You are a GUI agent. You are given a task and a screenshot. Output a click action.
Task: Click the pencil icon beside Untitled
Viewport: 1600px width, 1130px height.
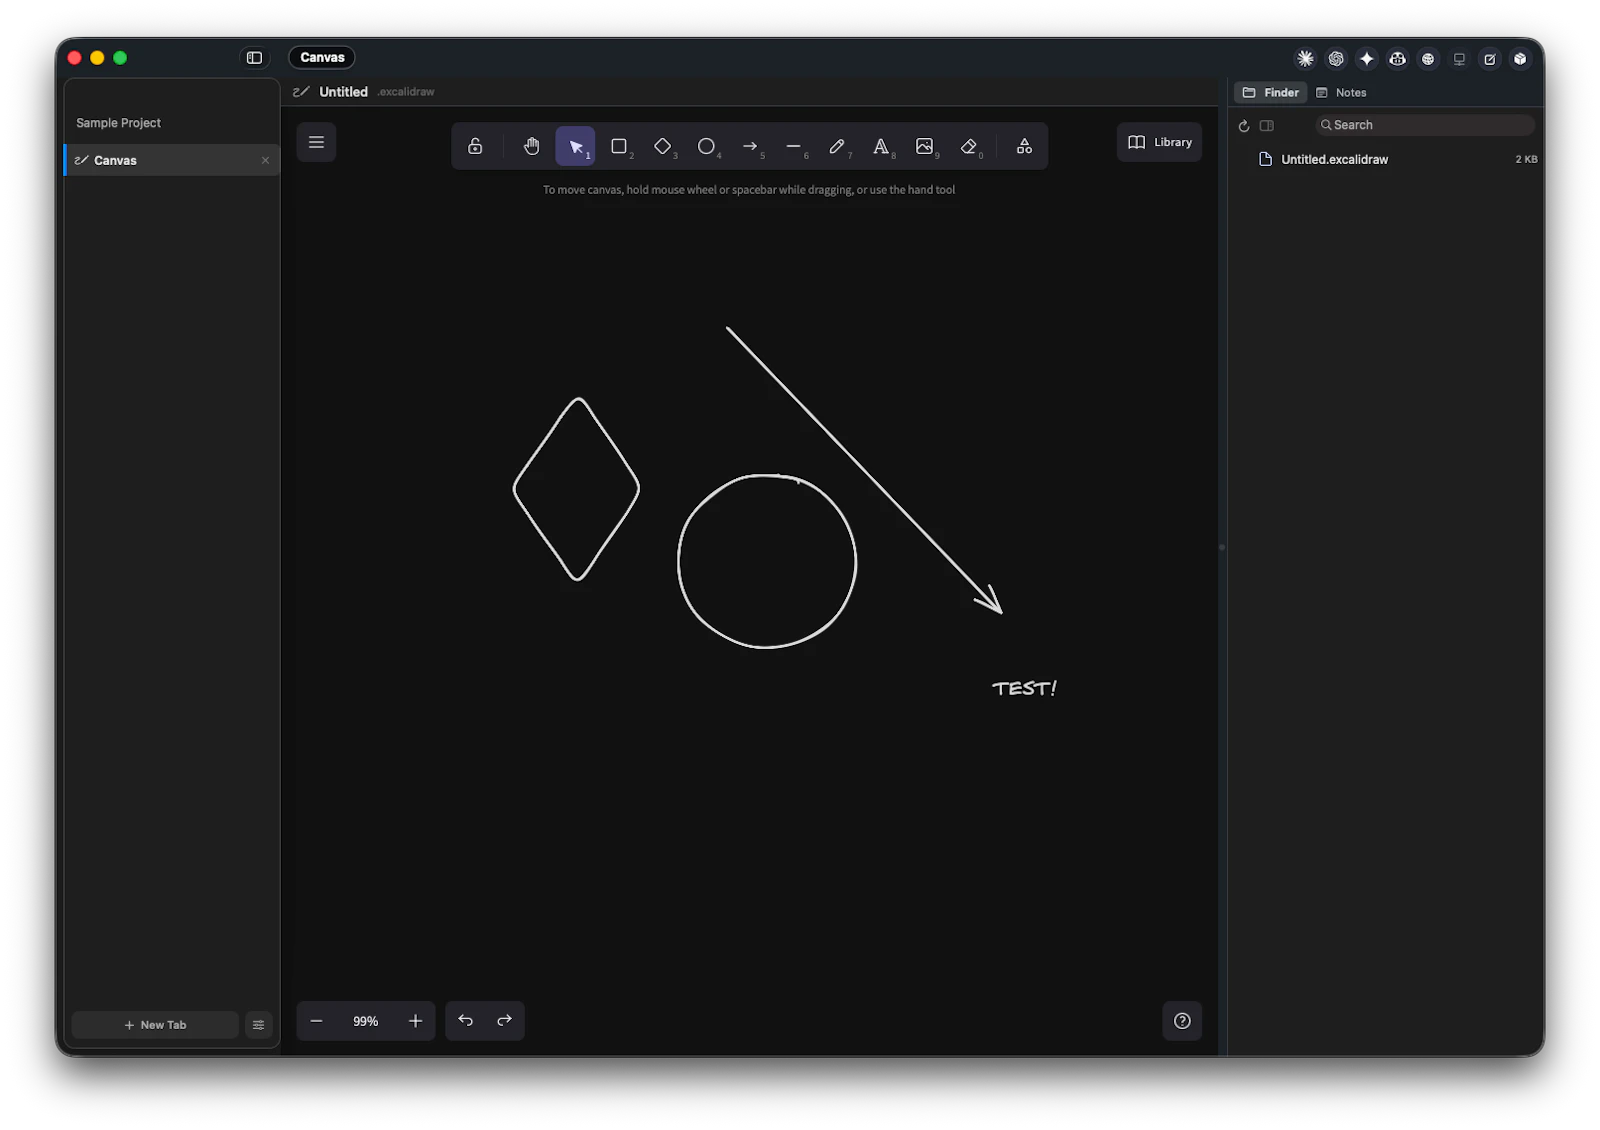301,92
